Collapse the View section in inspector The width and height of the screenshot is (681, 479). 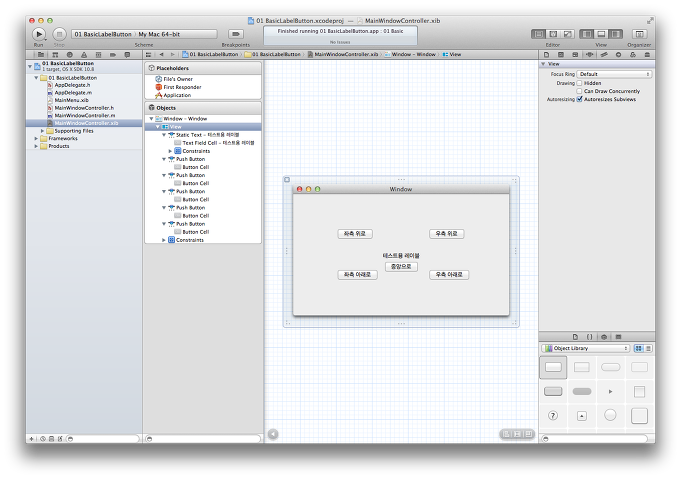[x=543, y=64]
